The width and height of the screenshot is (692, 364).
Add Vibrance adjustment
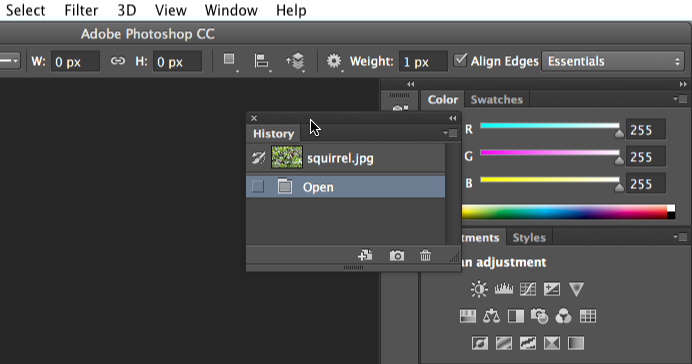576,289
